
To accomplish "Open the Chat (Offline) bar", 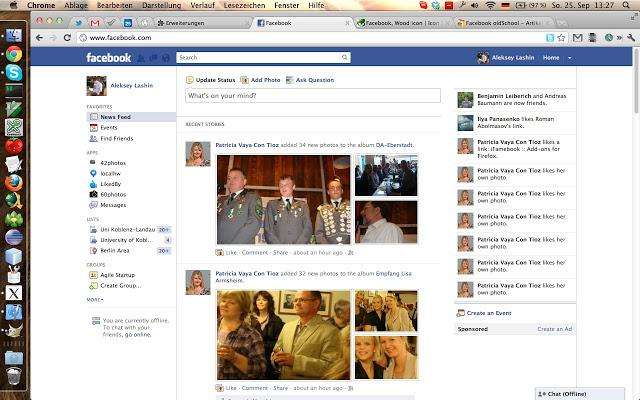I will [579, 393].
